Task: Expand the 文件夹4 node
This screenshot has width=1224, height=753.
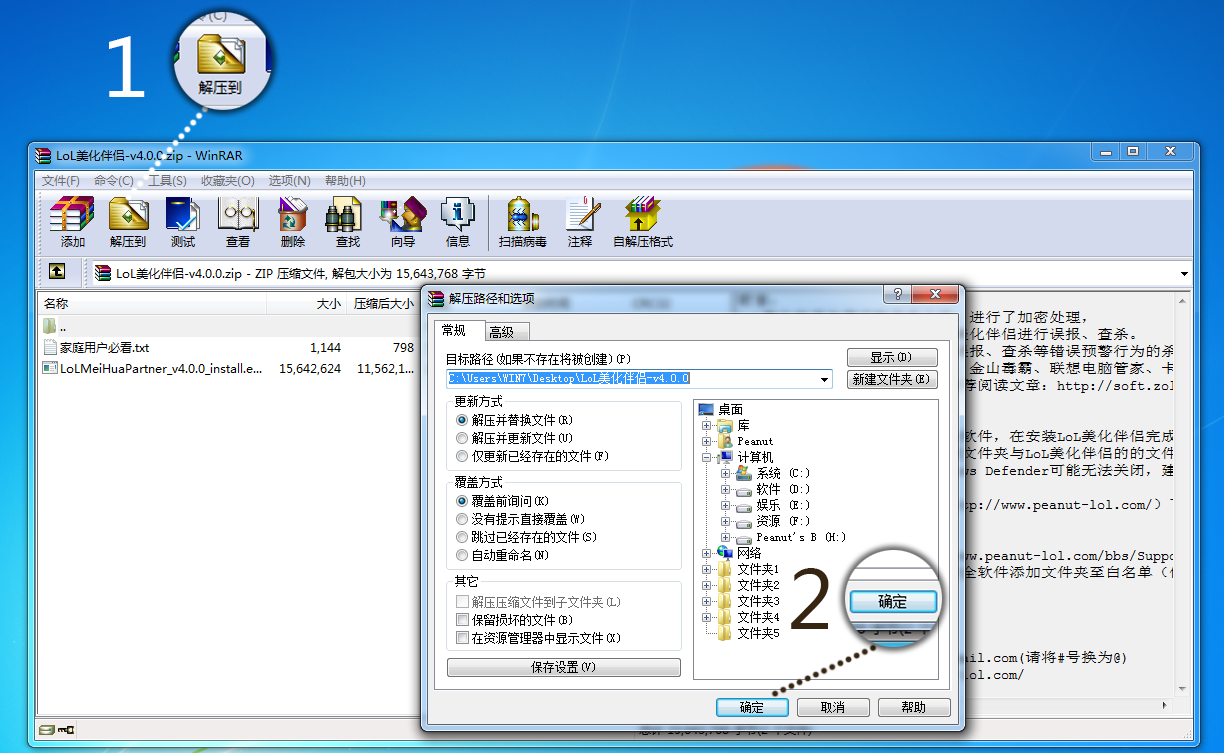Action: [x=707, y=617]
